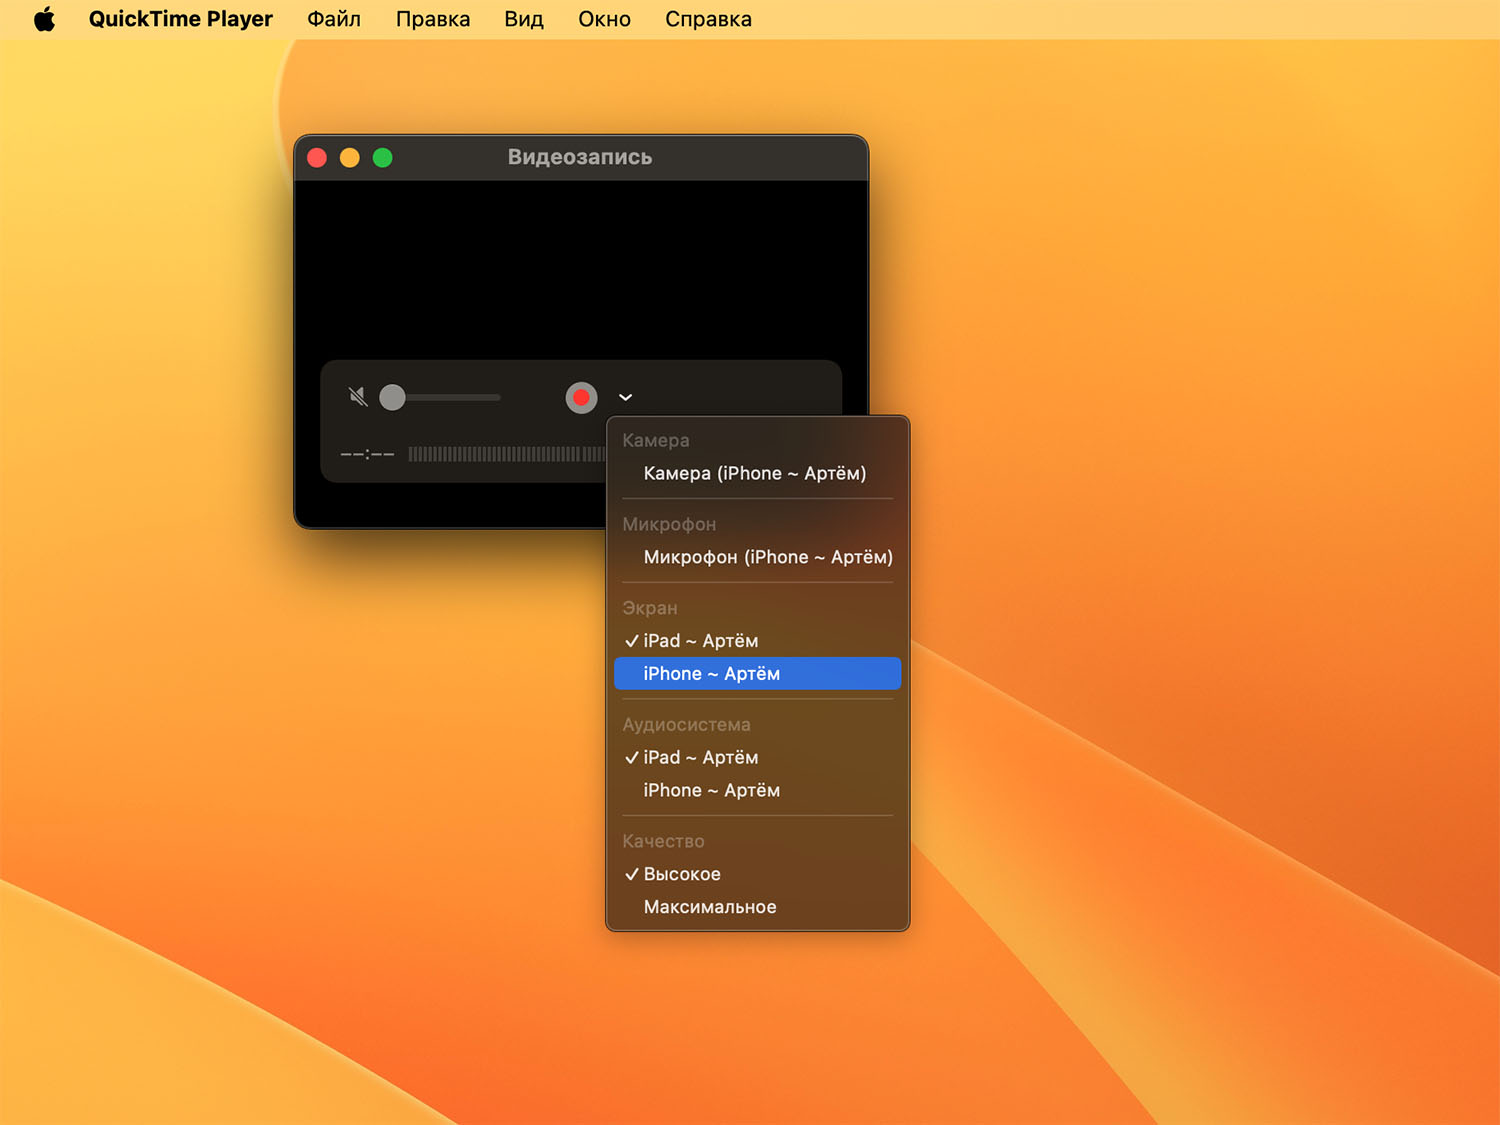The height and width of the screenshot is (1125, 1500).
Task: Open the Apple menu
Action: pos(45,19)
